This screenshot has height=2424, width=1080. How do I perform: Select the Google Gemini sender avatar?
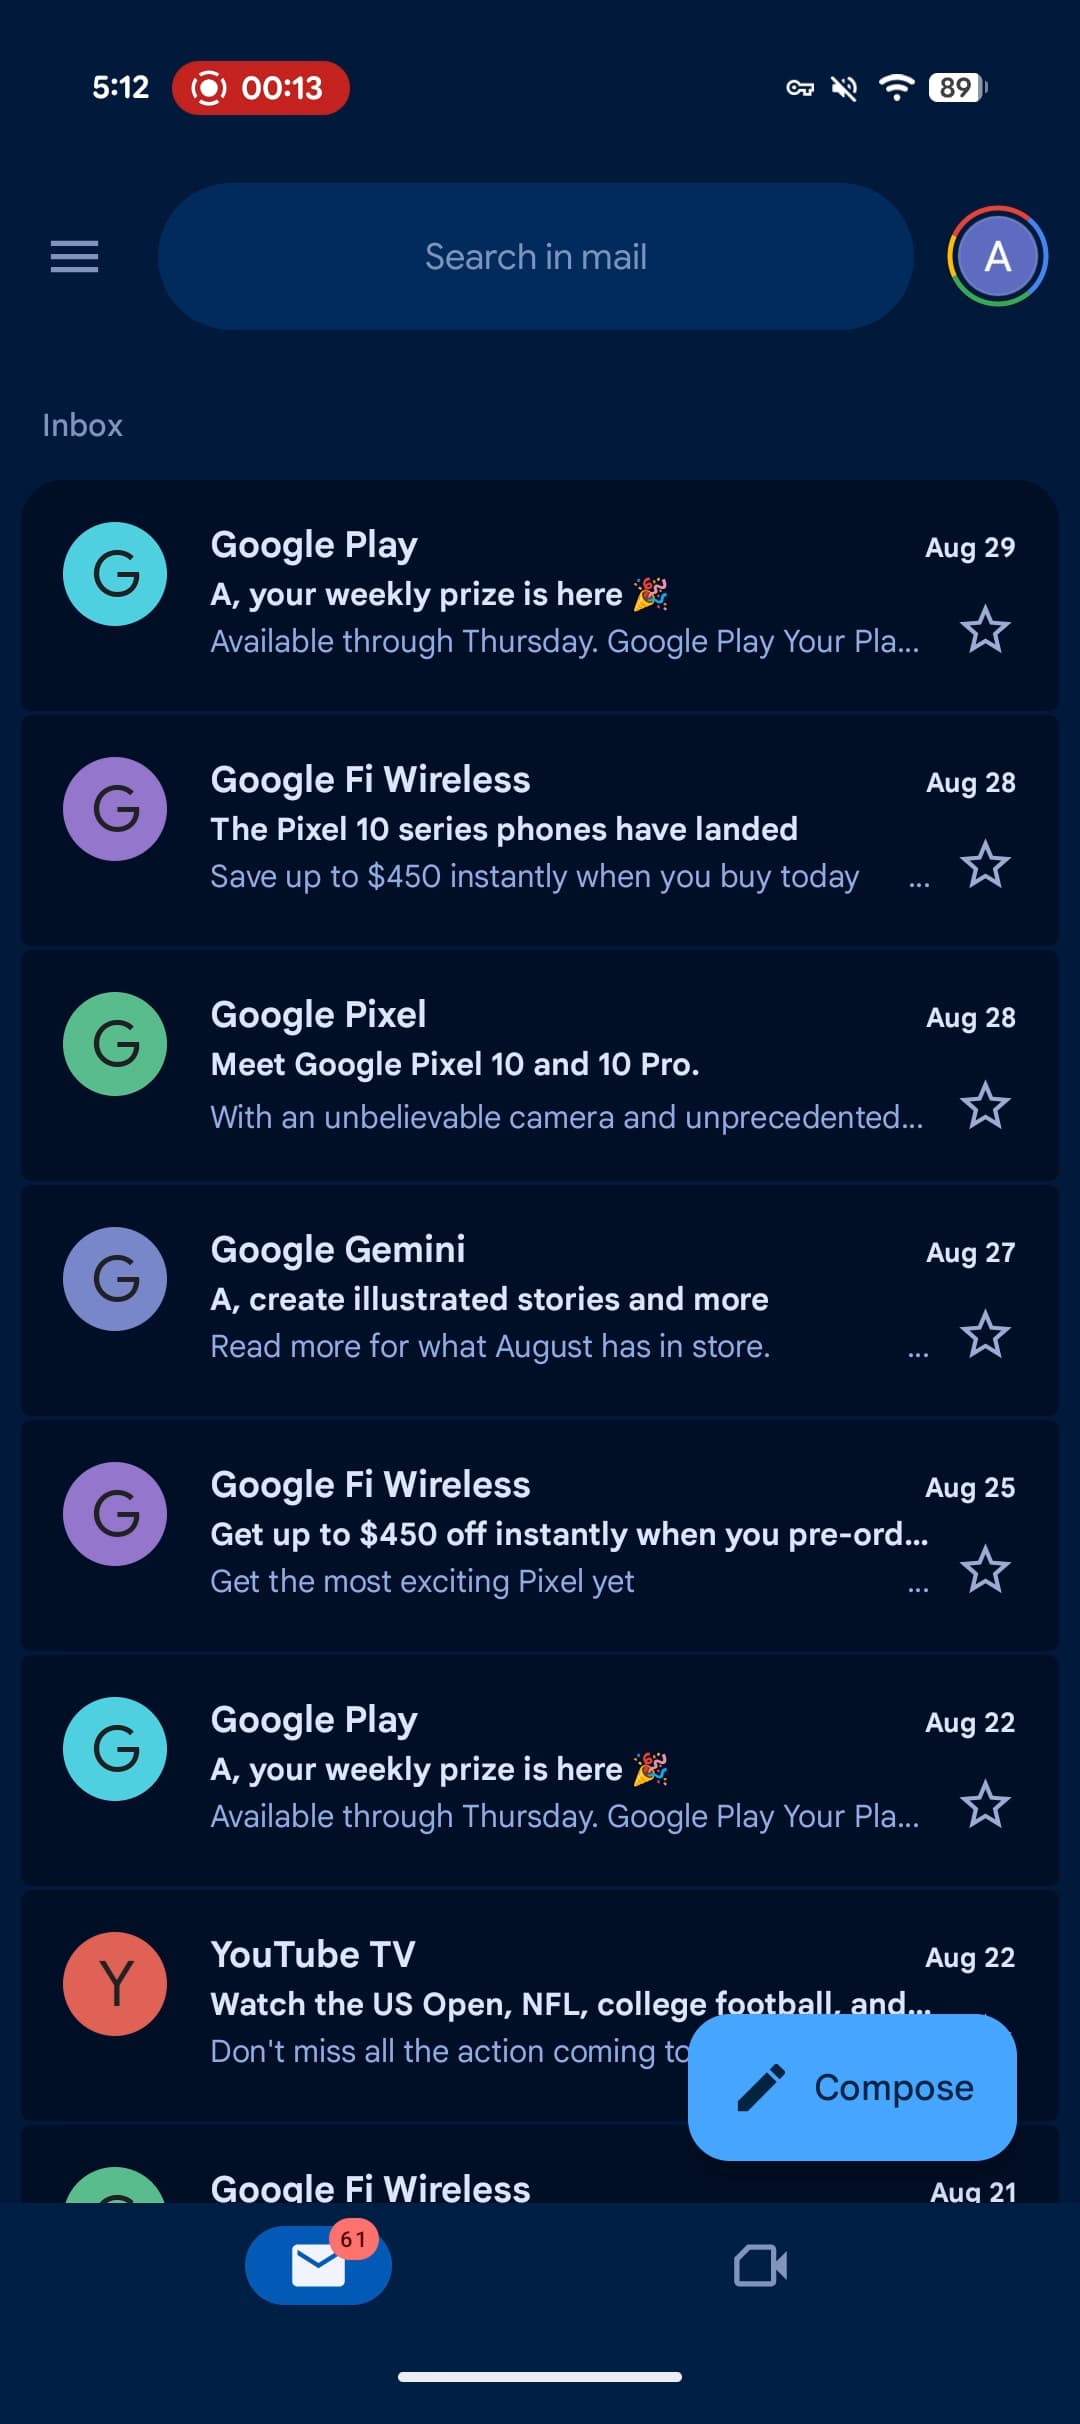click(x=115, y=1279)
